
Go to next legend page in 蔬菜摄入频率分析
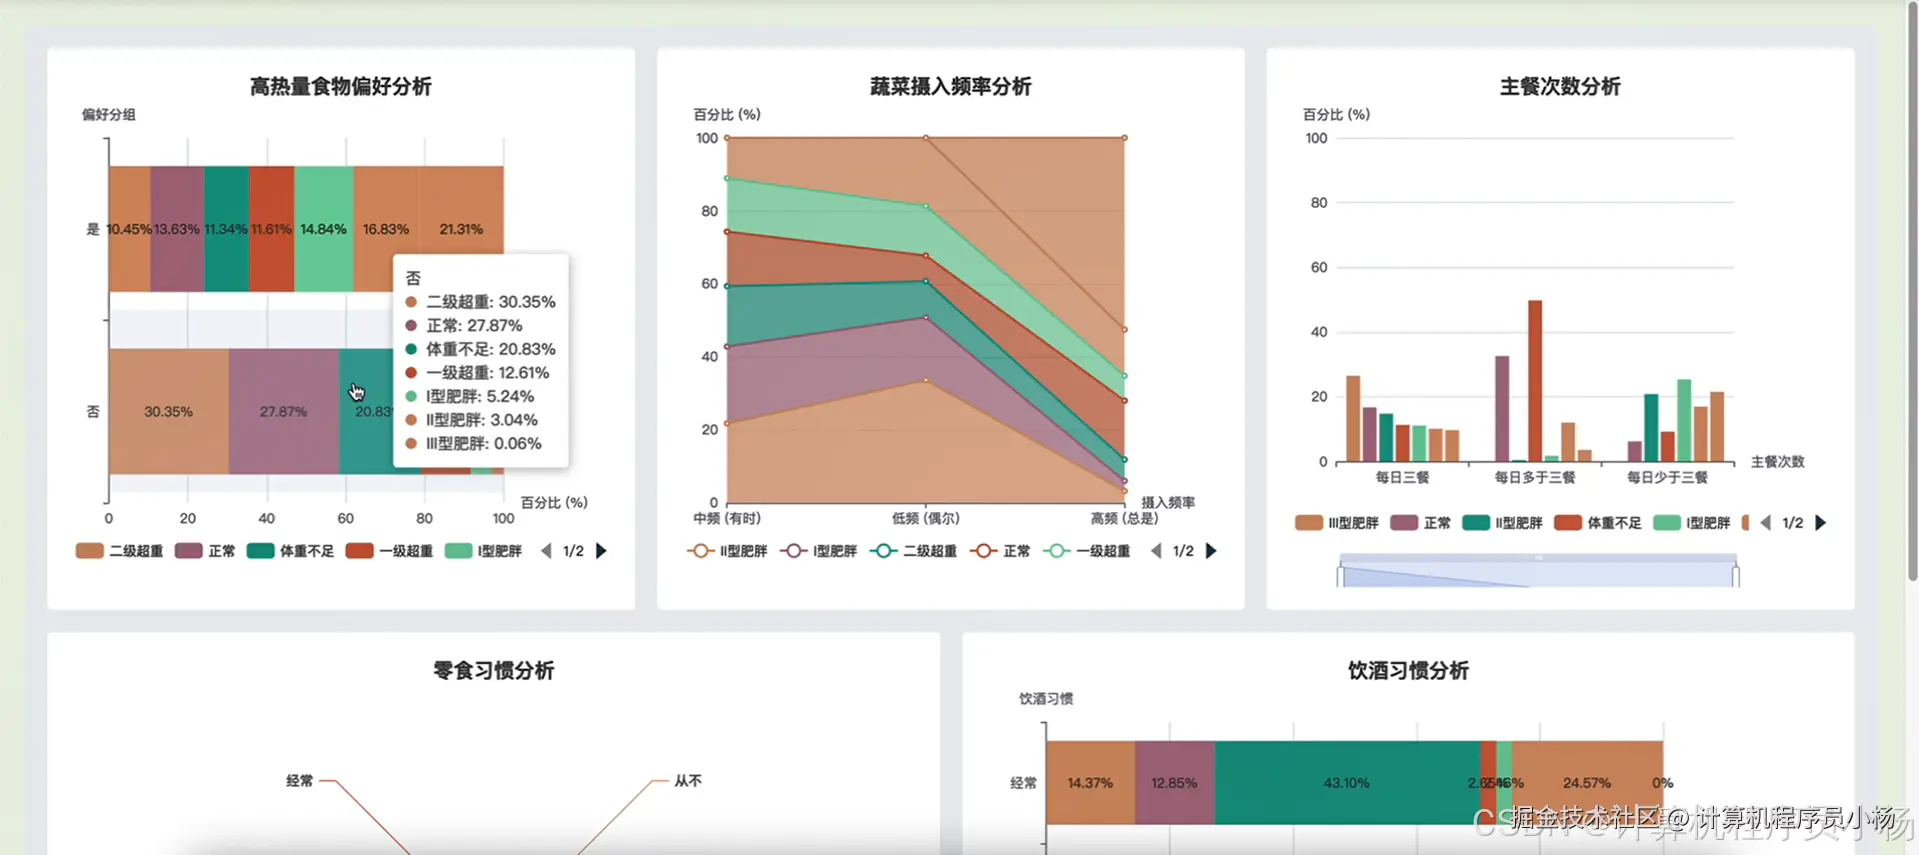tap(1211, 551)
